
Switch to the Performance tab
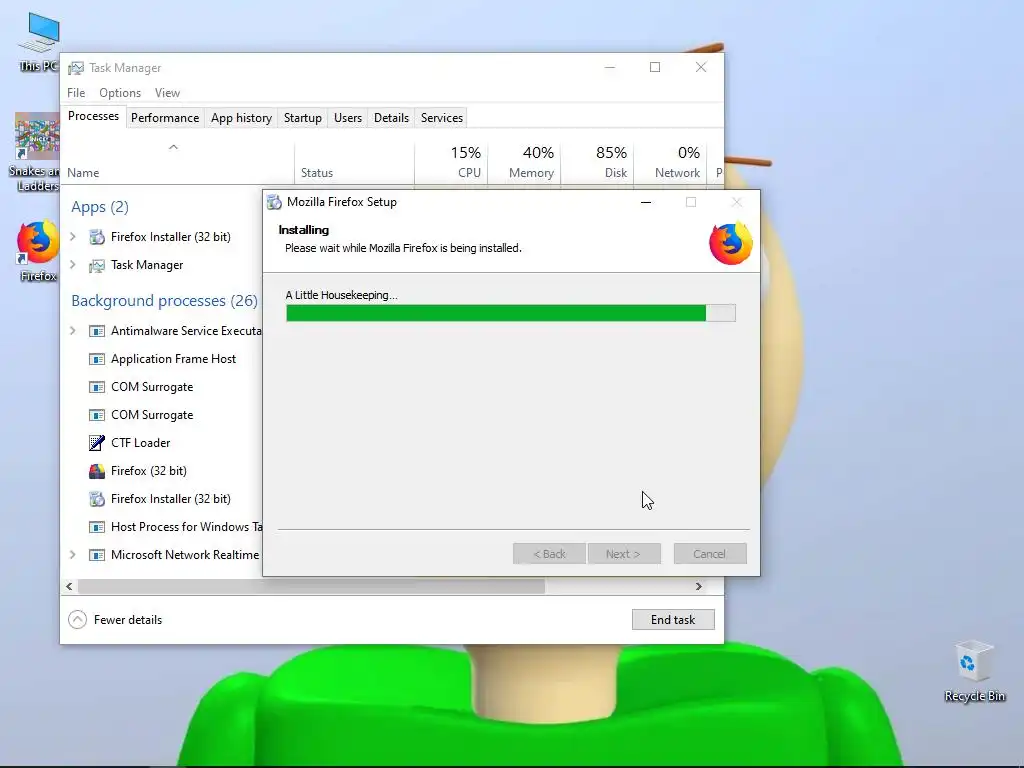coord(165,118)
